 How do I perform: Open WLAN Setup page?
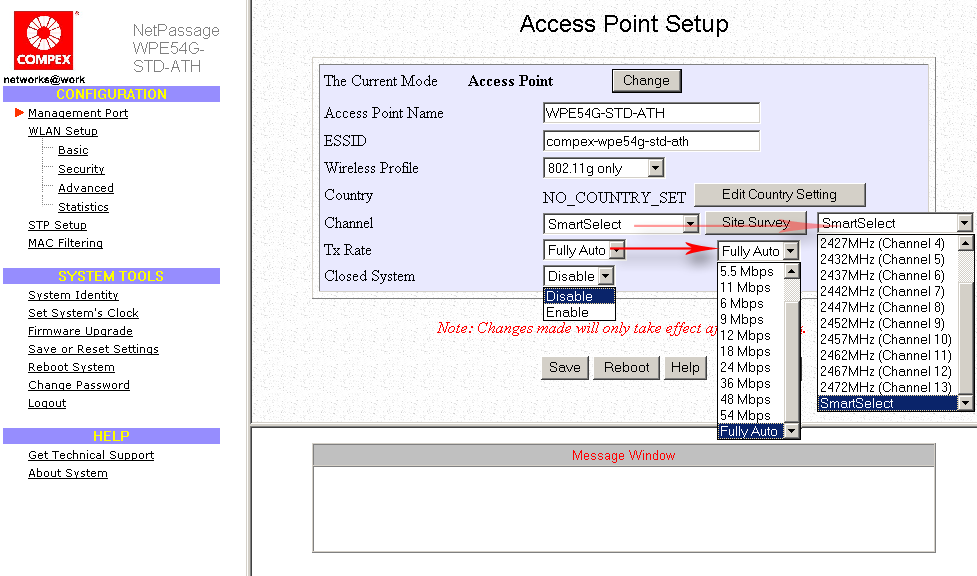(63, 131)
